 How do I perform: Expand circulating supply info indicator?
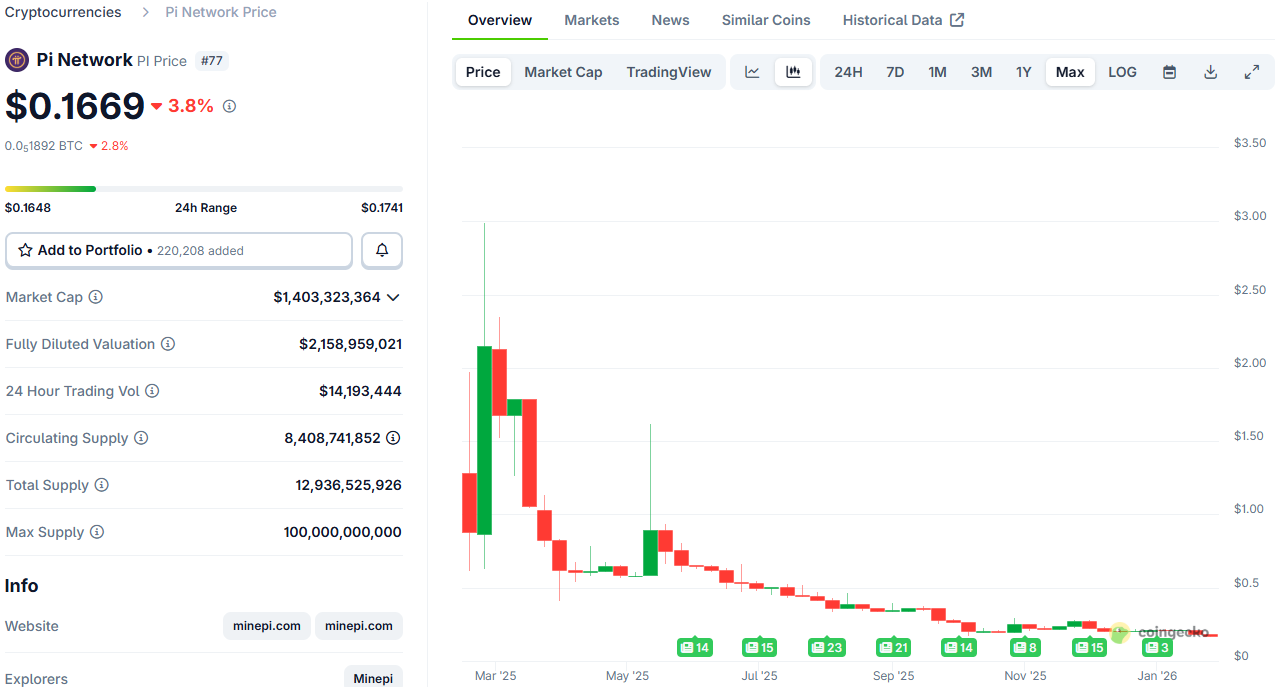393,438
